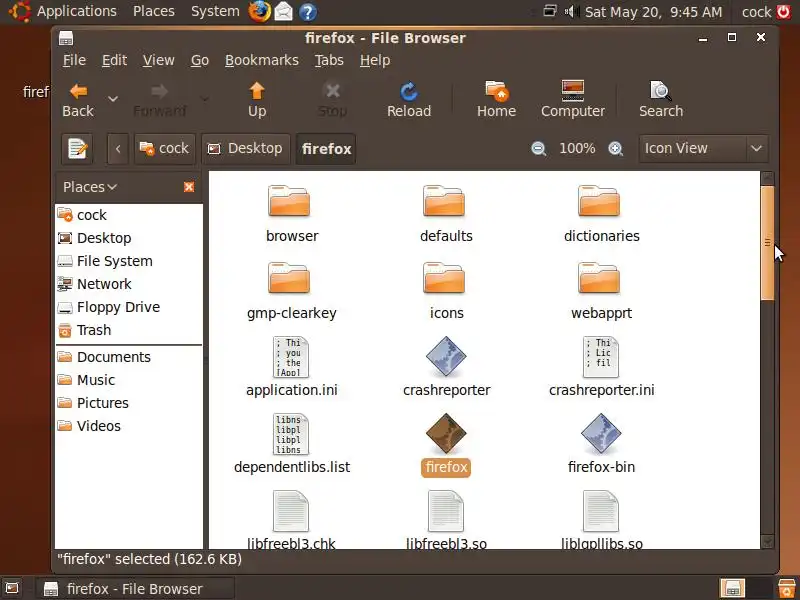Open the Icon View dropdown
800x600 pixels.
(703, 148)
